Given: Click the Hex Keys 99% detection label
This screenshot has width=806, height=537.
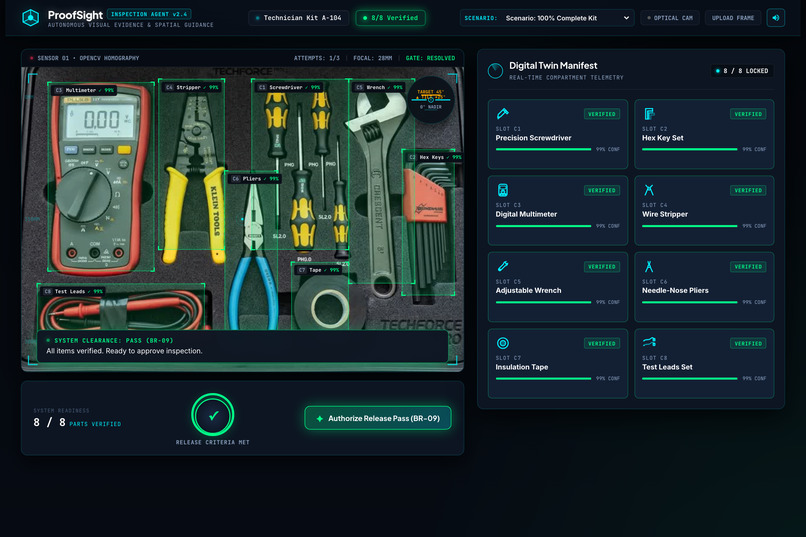Looking at the screenshot, I should tap(434, 157).
